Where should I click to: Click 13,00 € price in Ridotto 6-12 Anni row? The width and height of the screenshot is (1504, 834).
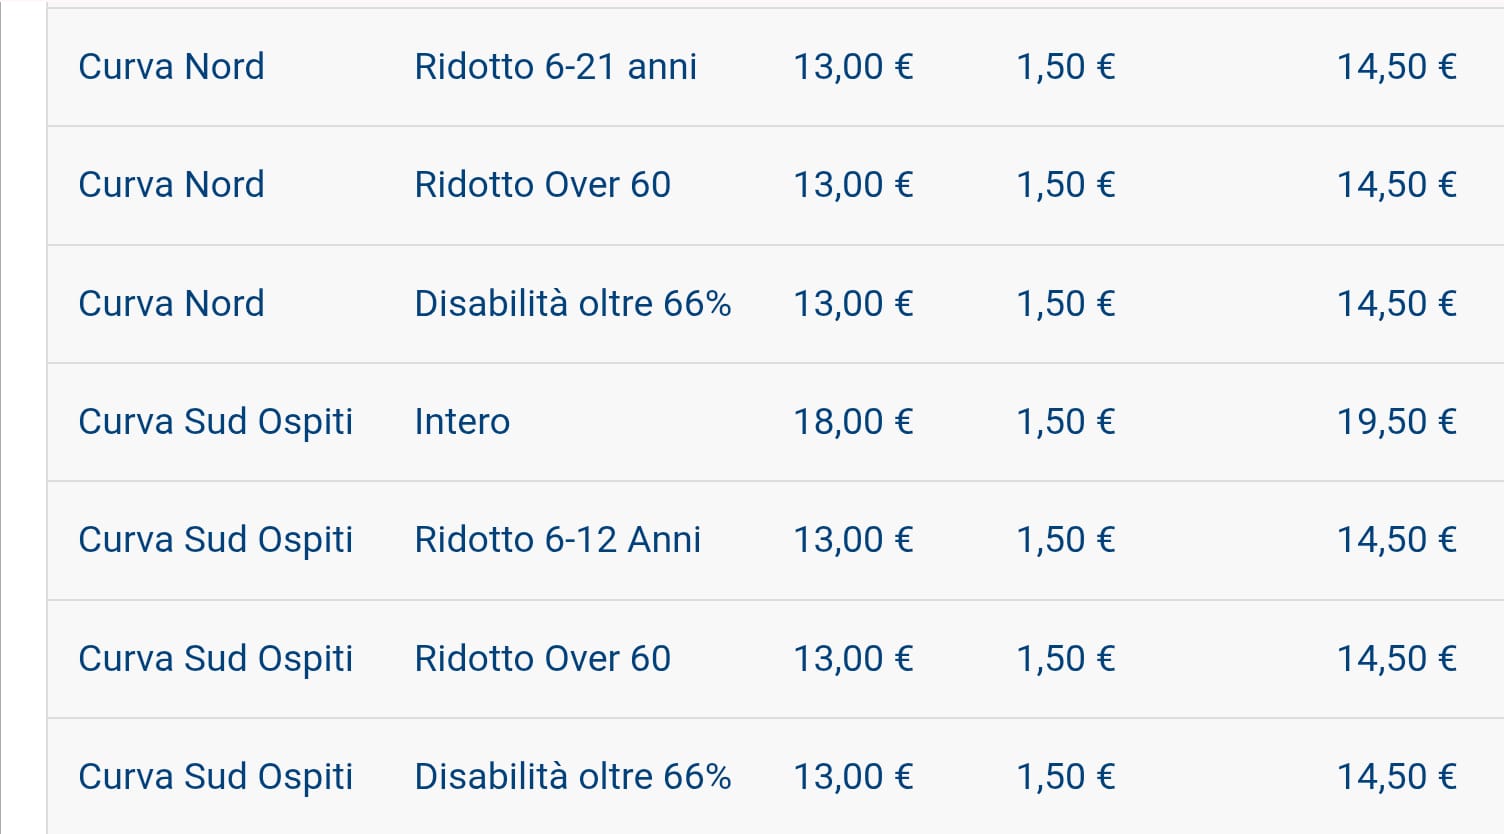click(853, 540)
